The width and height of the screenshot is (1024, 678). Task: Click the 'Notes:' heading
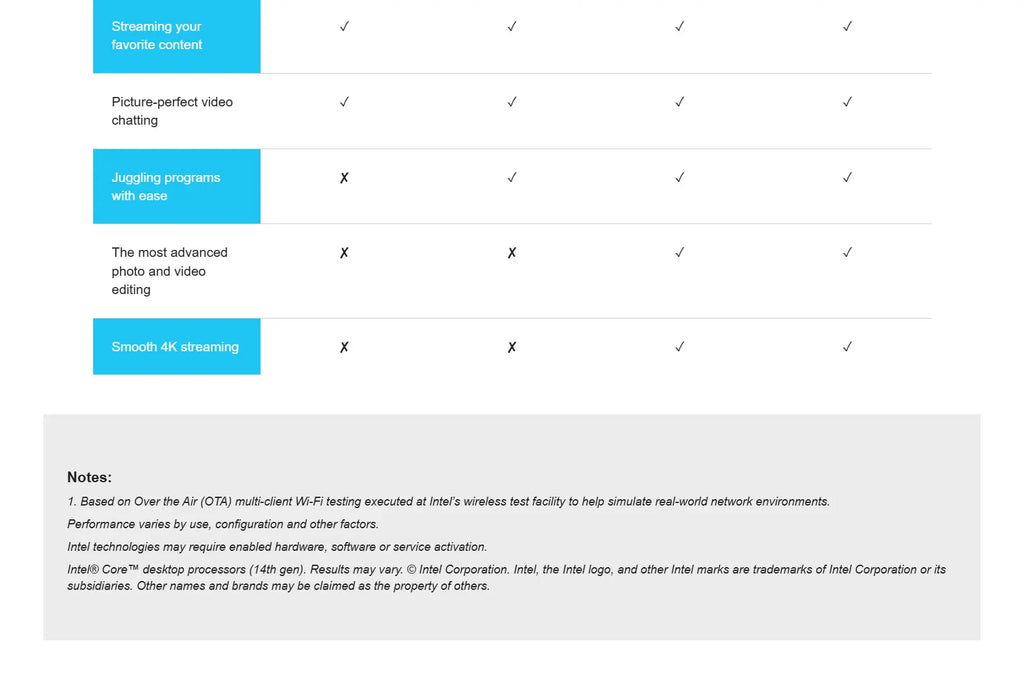[89, 477]
